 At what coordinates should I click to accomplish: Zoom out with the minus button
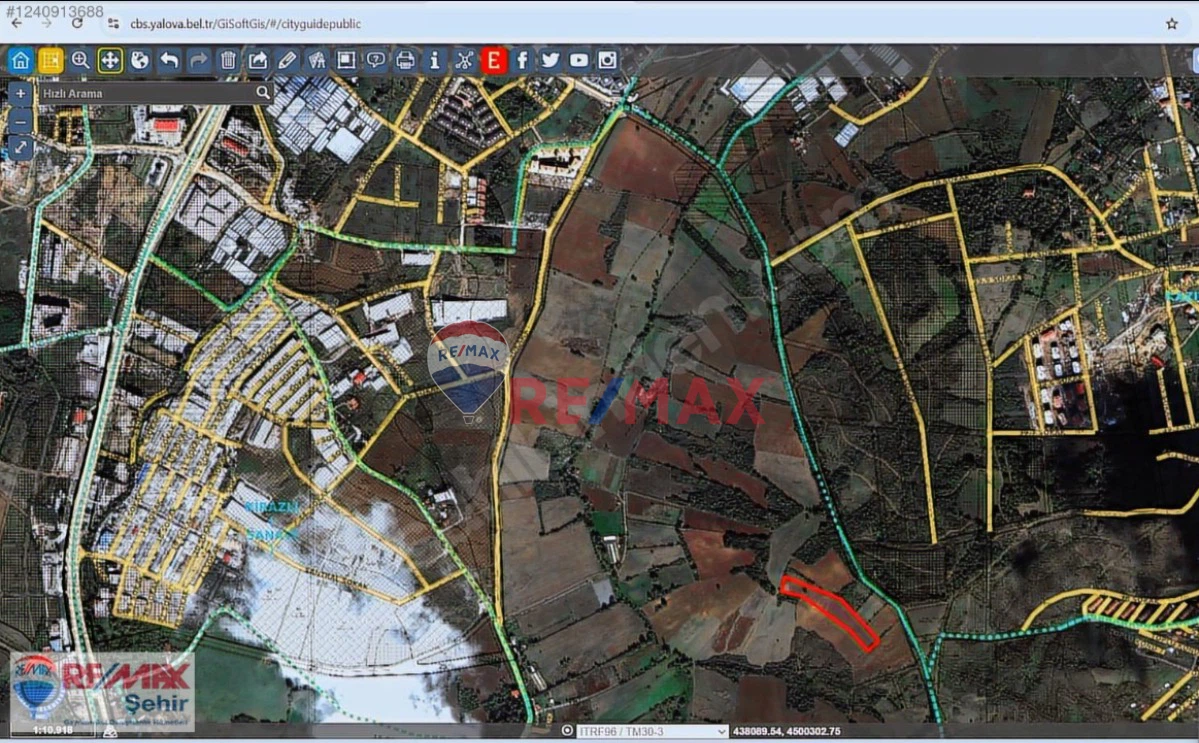21,122
